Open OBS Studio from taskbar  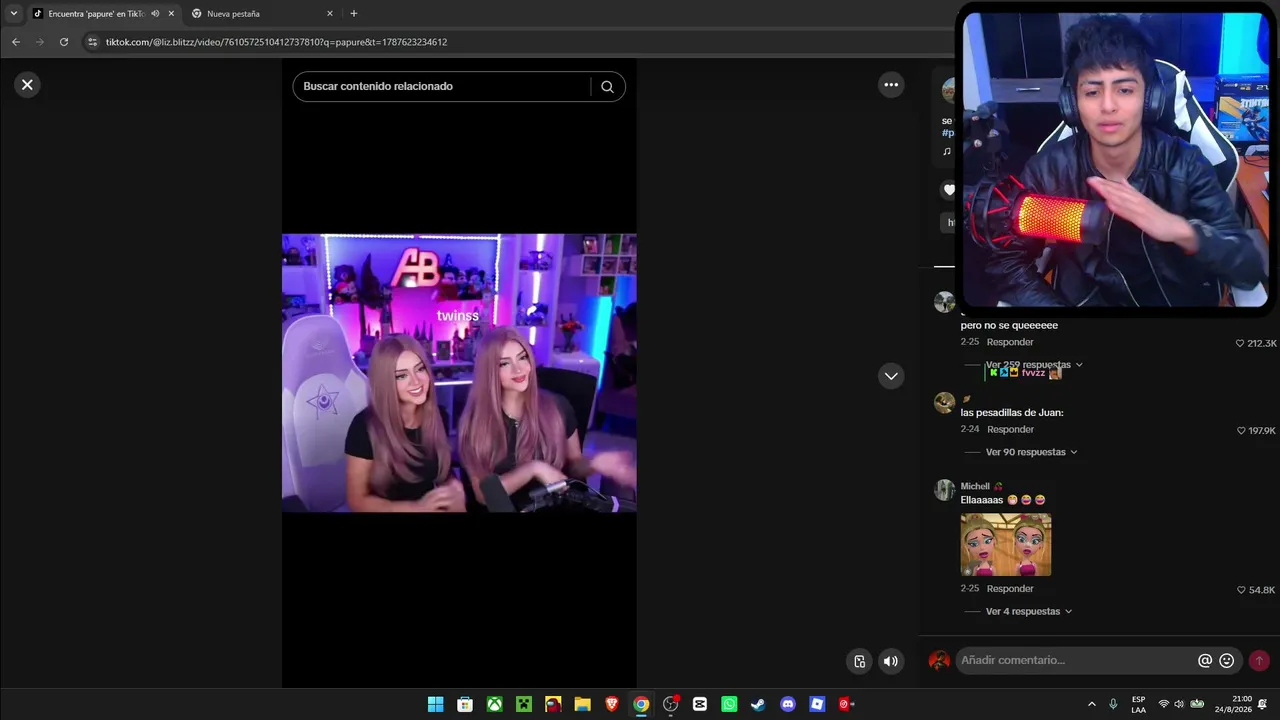(671, 704)
